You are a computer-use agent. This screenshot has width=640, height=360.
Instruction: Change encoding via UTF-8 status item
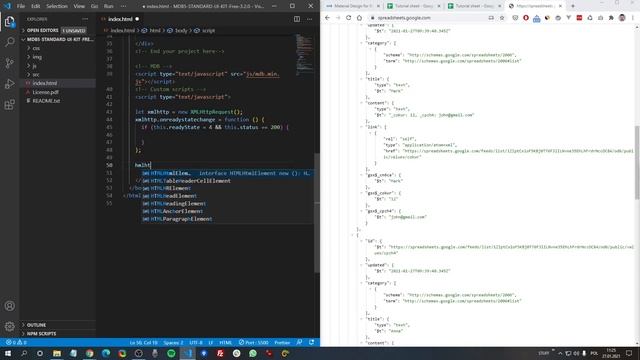[x=196, y=342]
